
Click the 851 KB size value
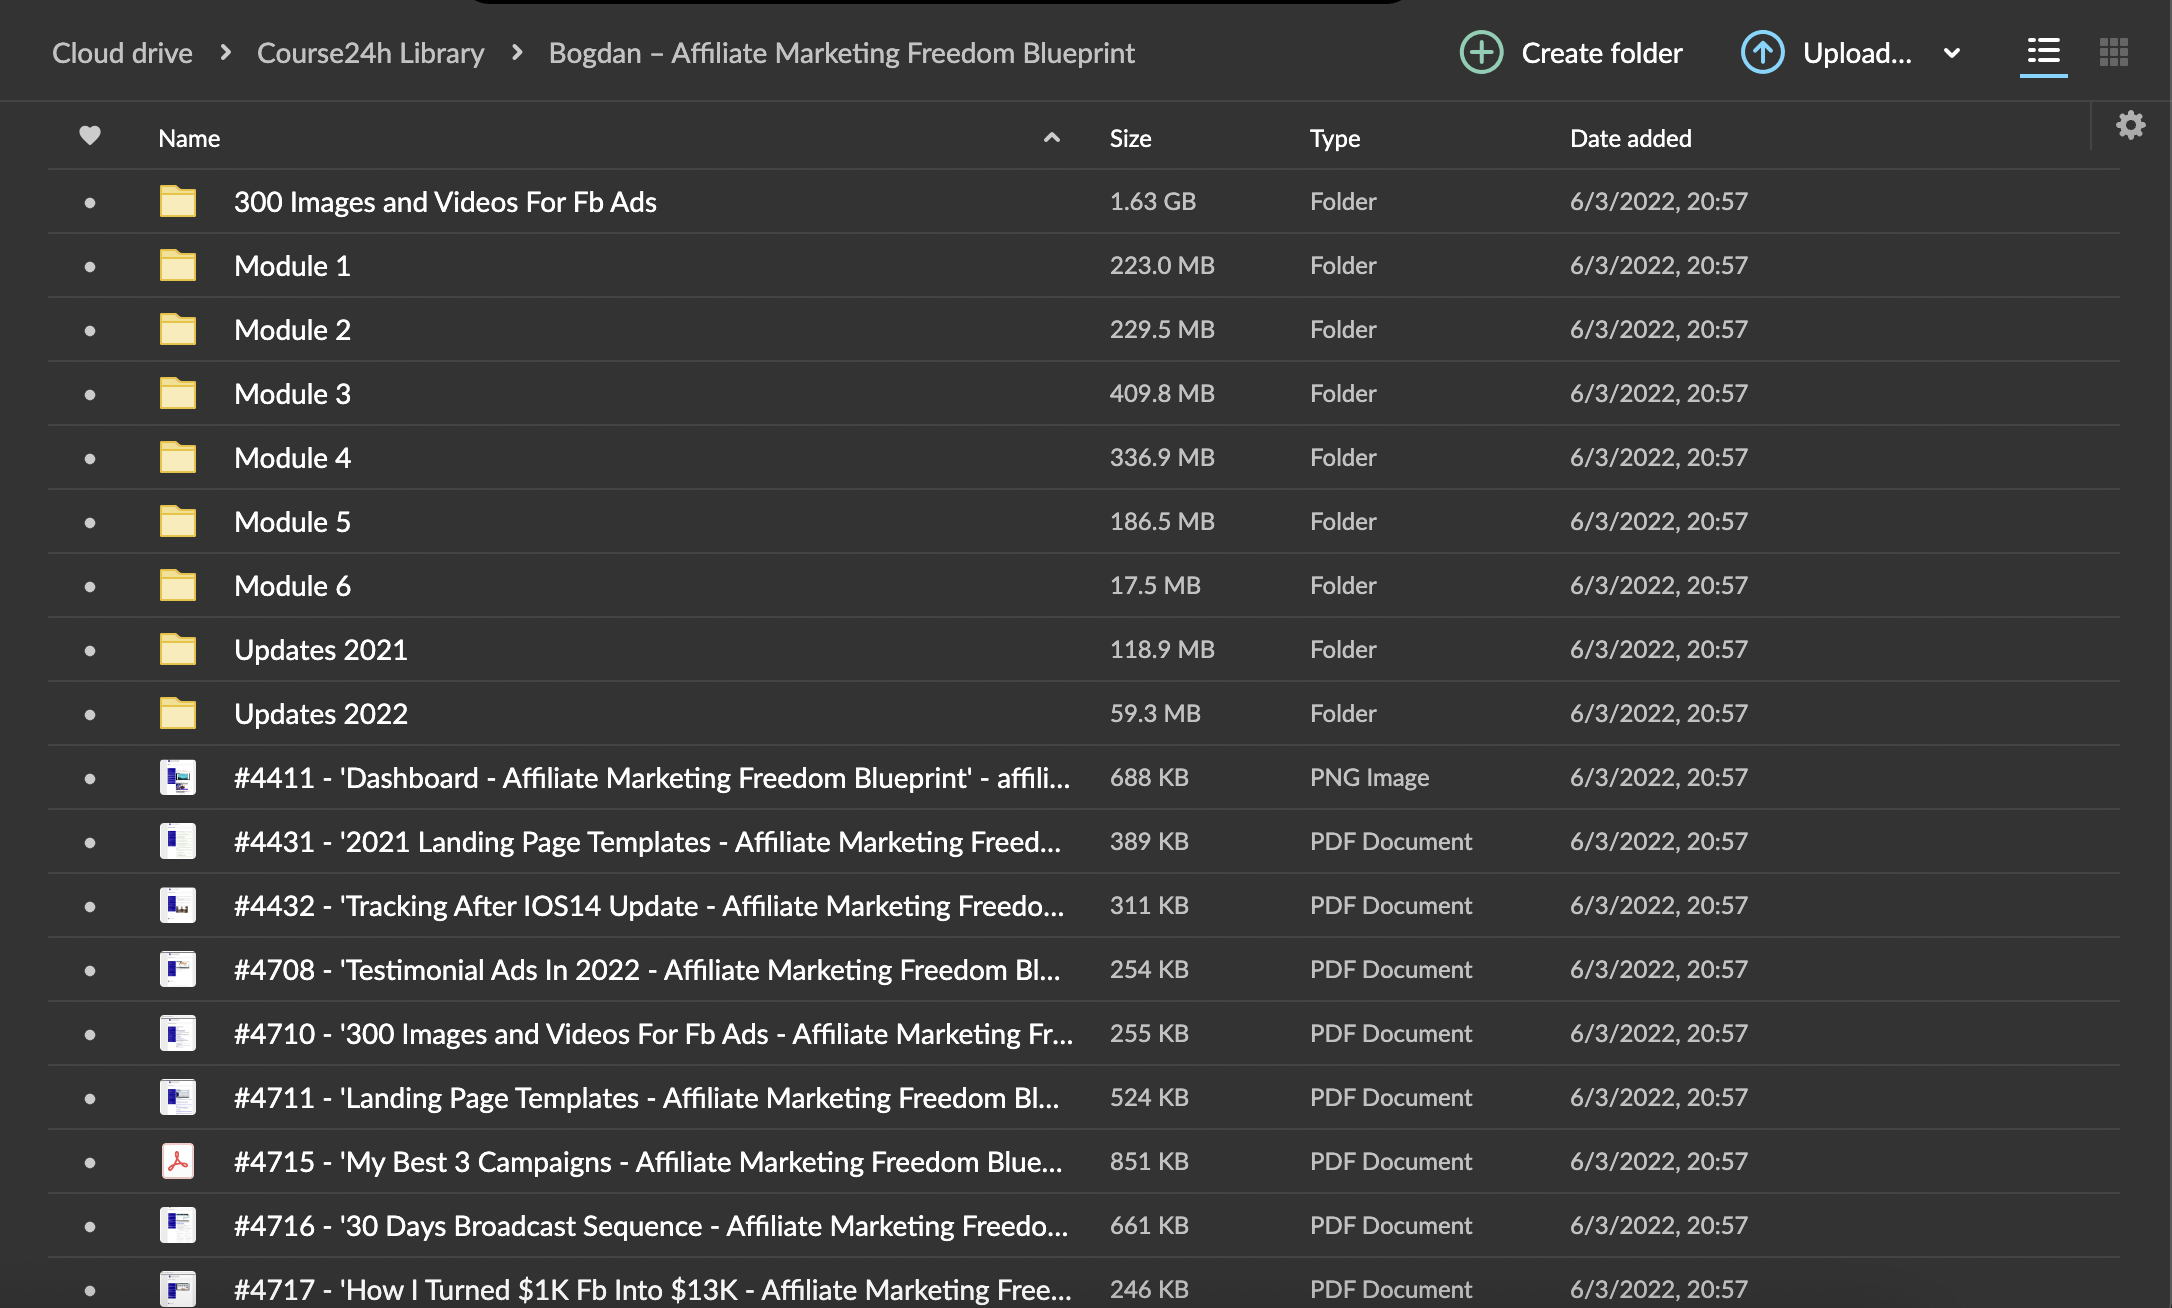pos(1149,1161)
